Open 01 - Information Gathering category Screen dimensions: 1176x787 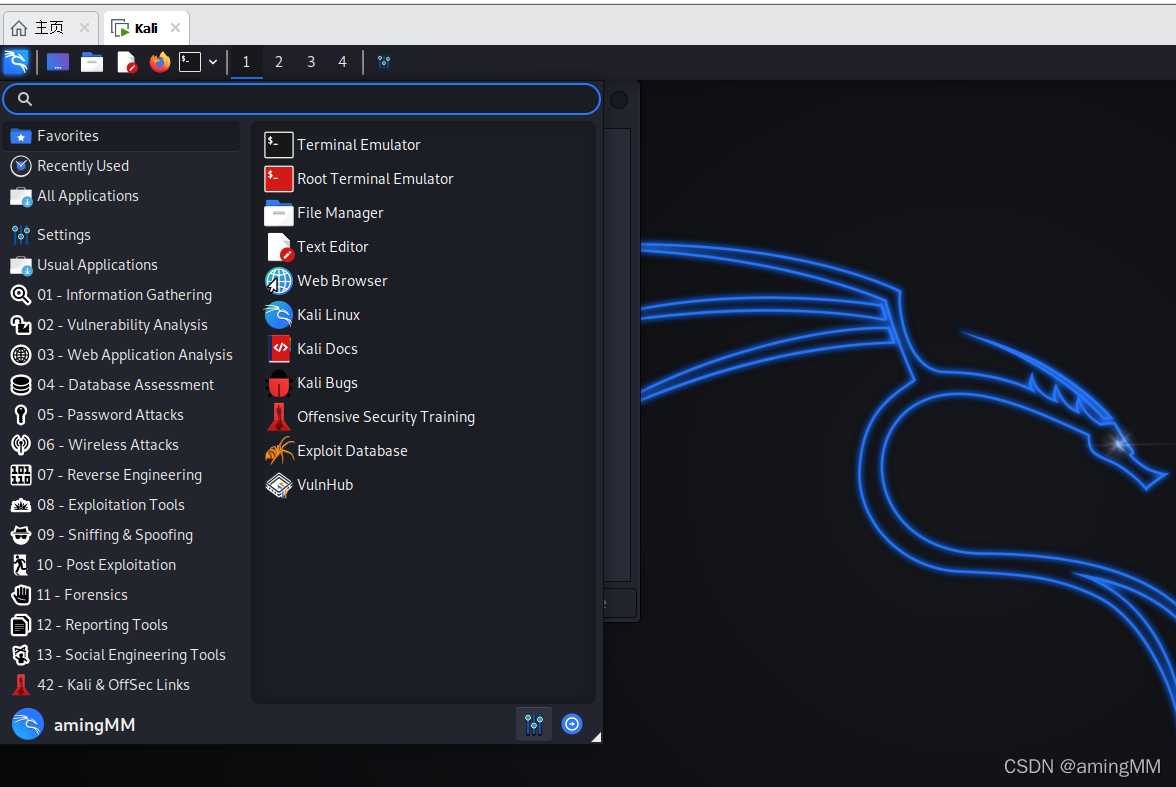[122, 295]
